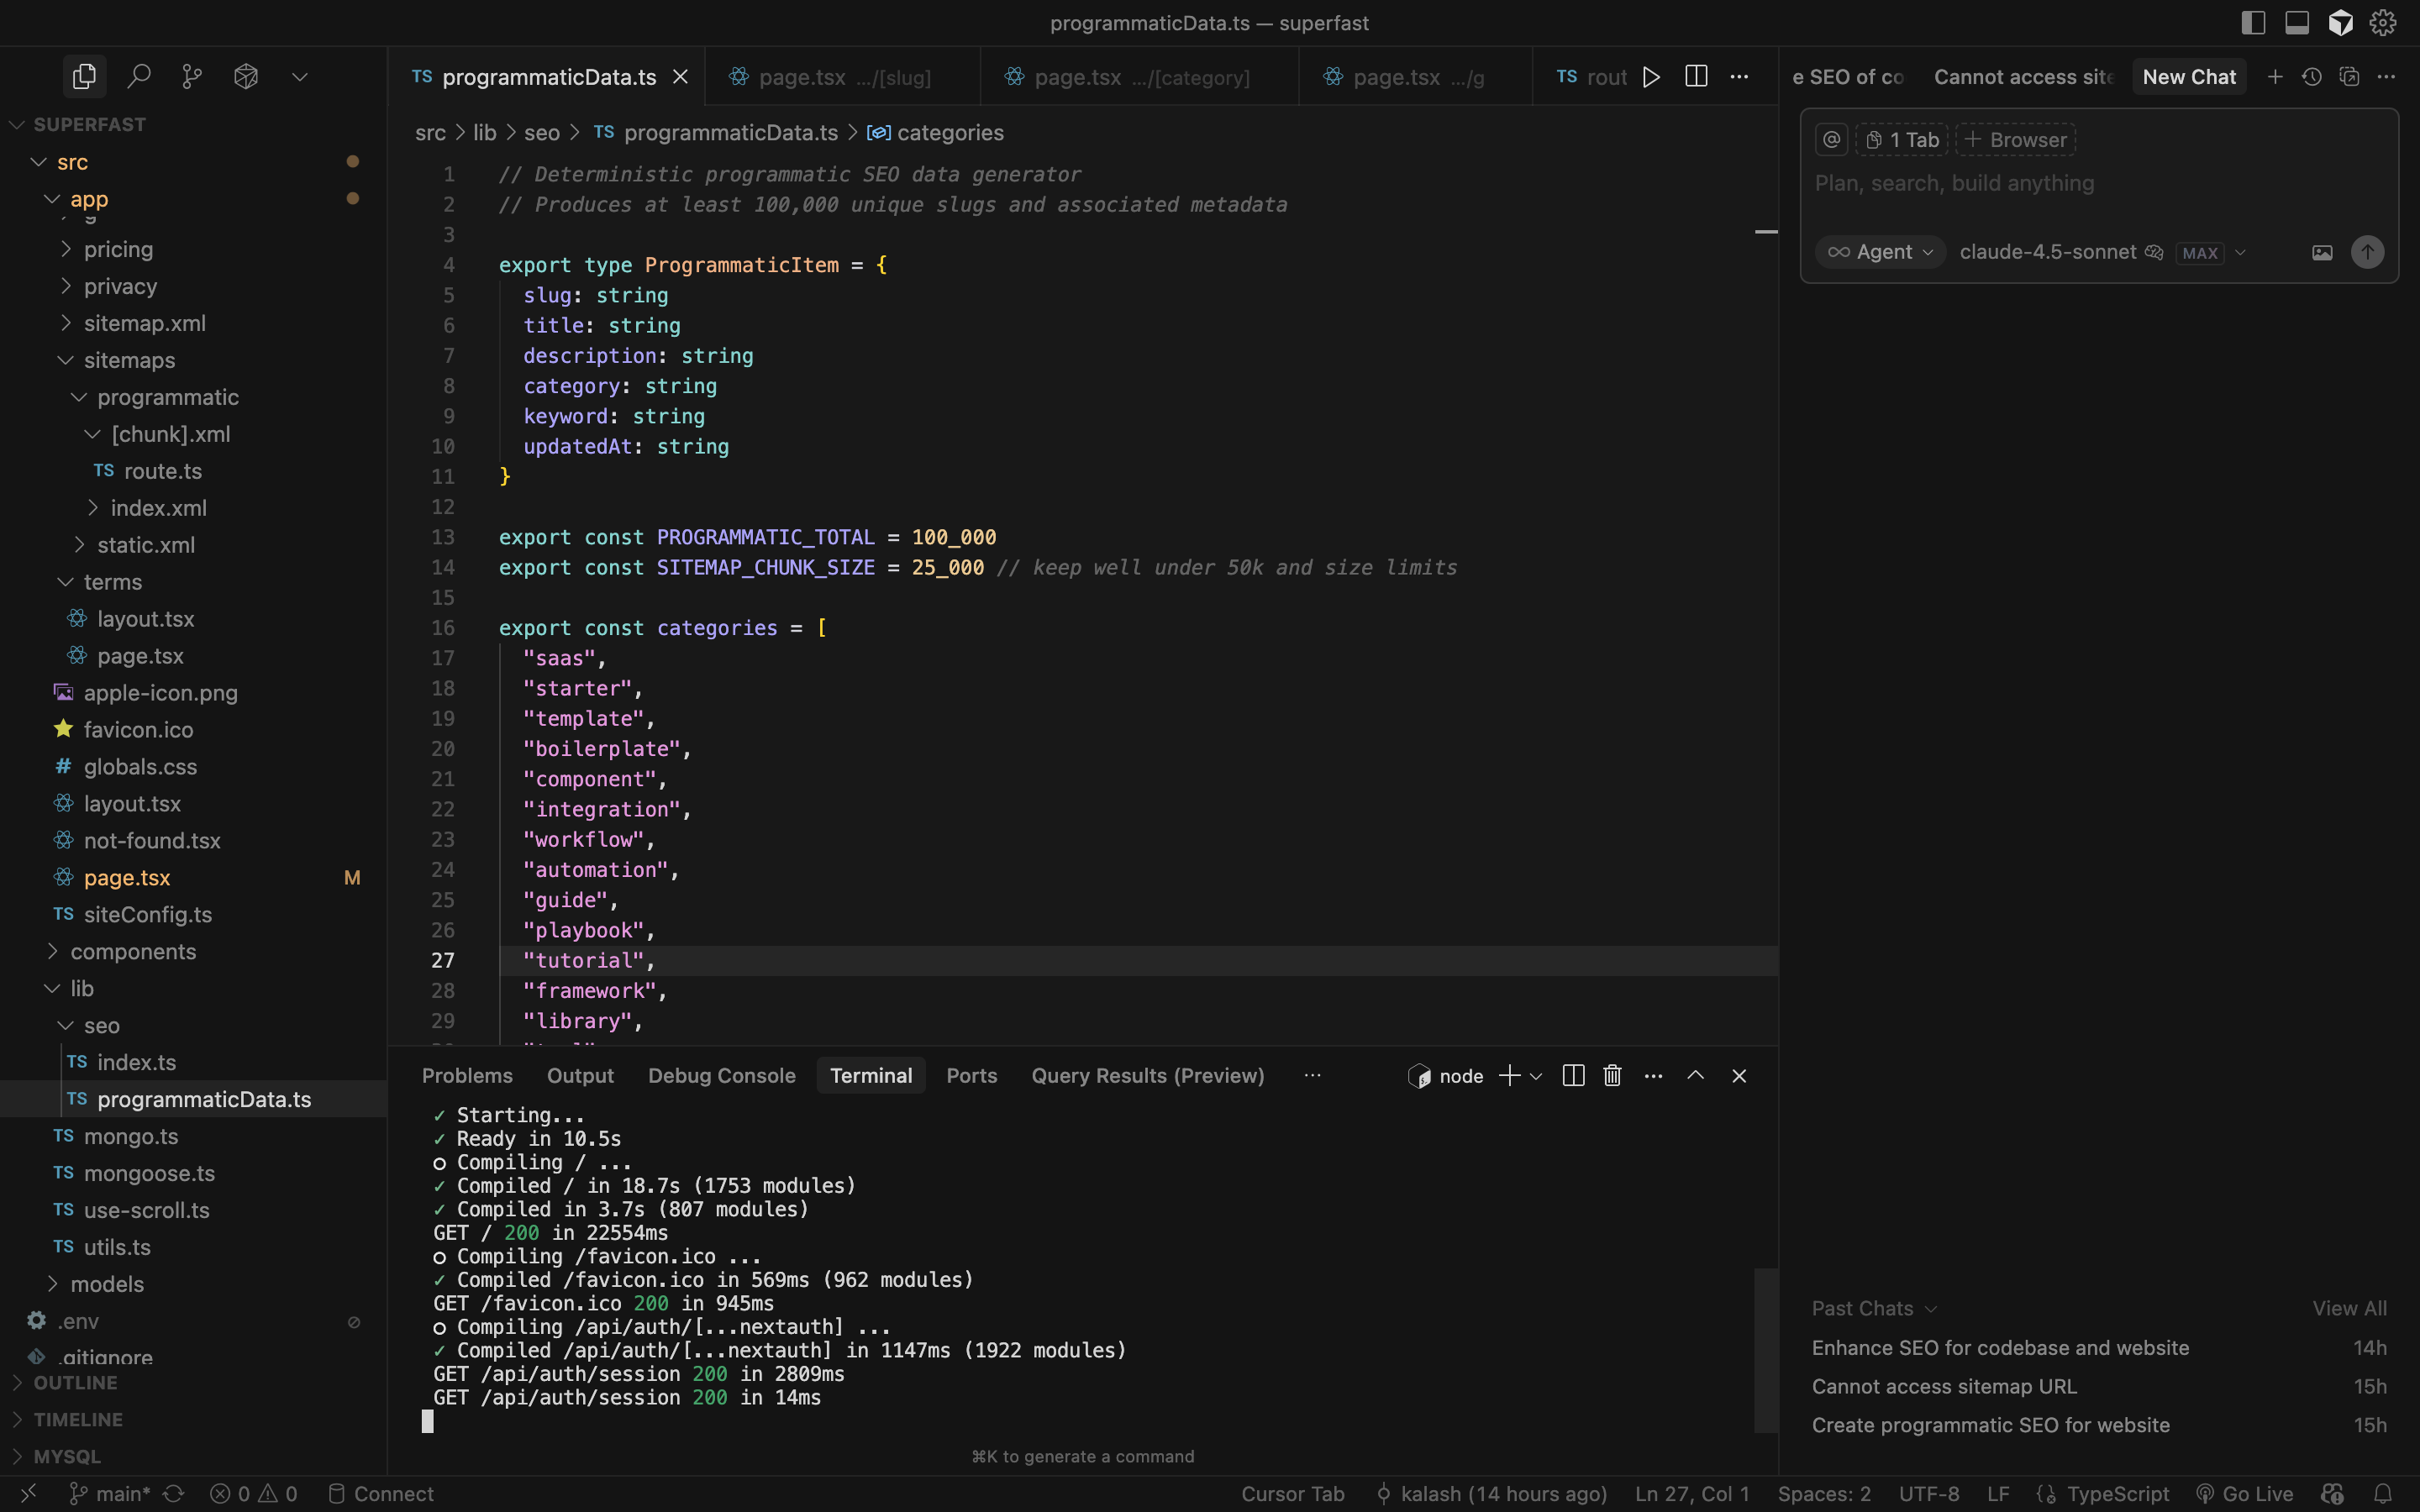Switch to the Debug Console tab
This screenshot has height=1512, width=2420.
pos(721,1076)
